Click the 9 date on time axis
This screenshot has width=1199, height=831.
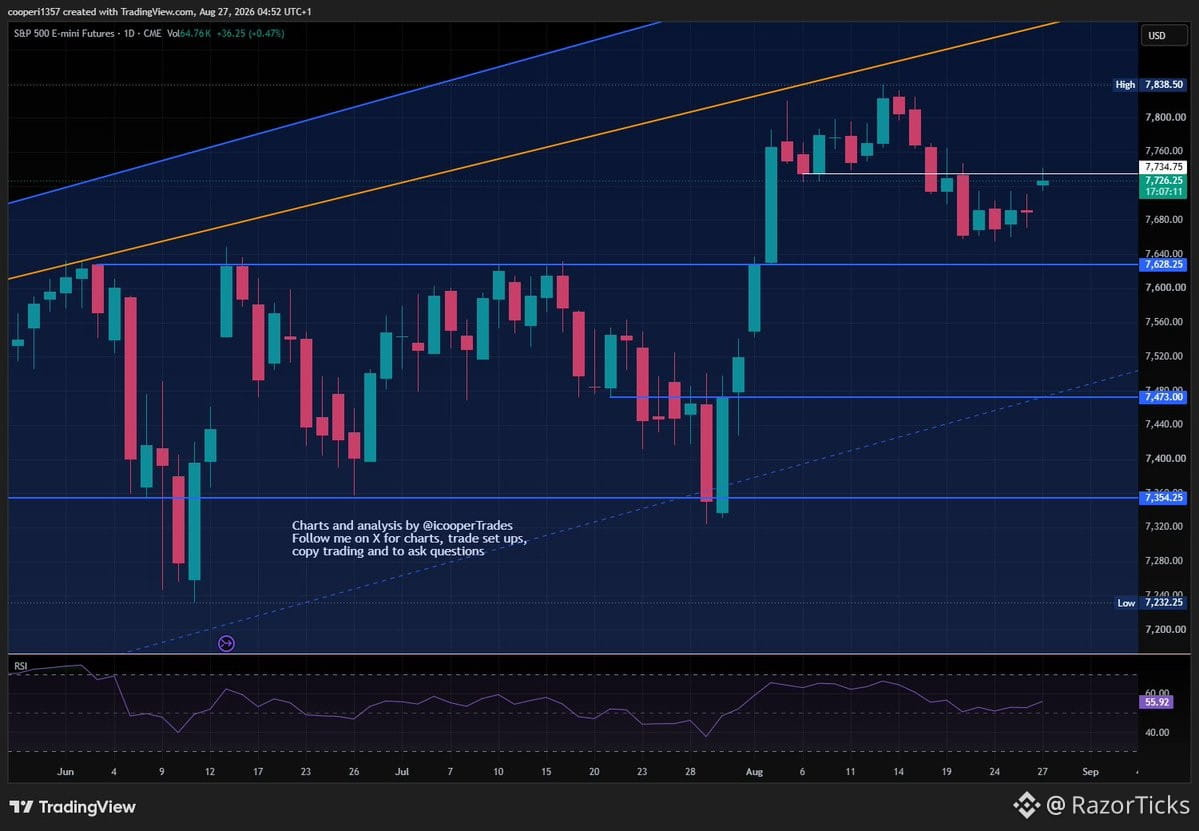pos(161,771)
